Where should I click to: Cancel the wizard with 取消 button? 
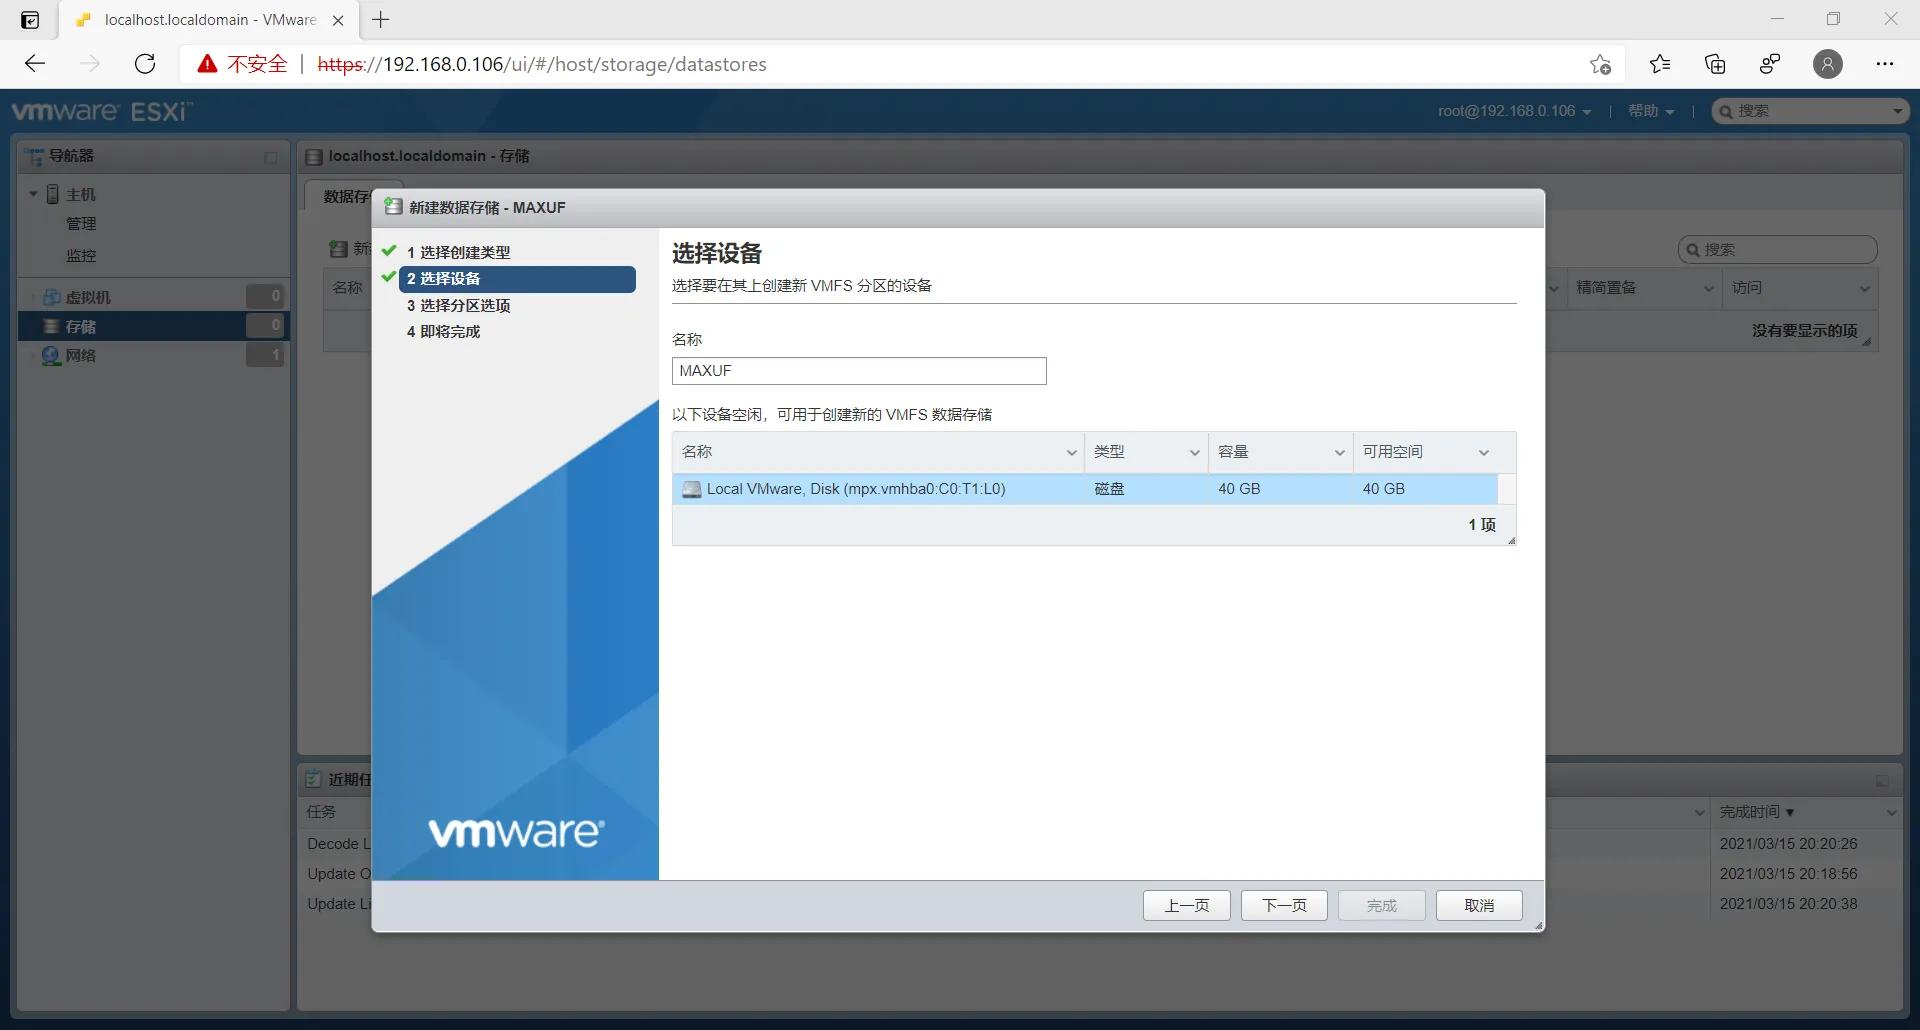coord(1478,905)
